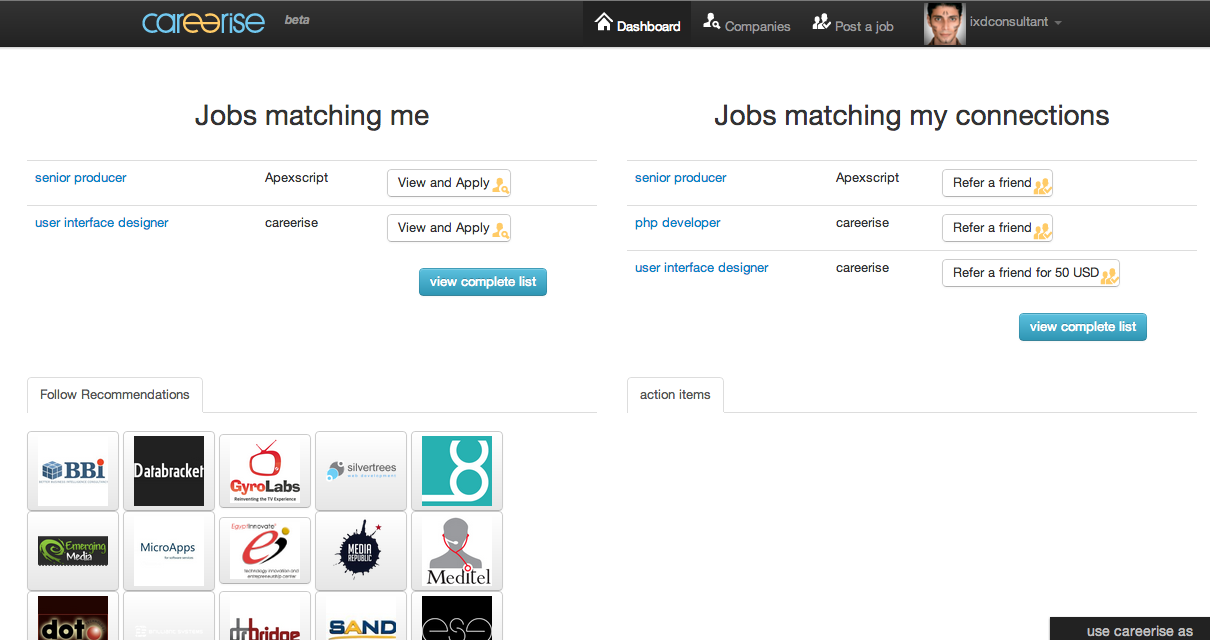This screenshot has height=640, width=1210.
Task: View and Apply for user interface designer
Action: pos(449,228)
